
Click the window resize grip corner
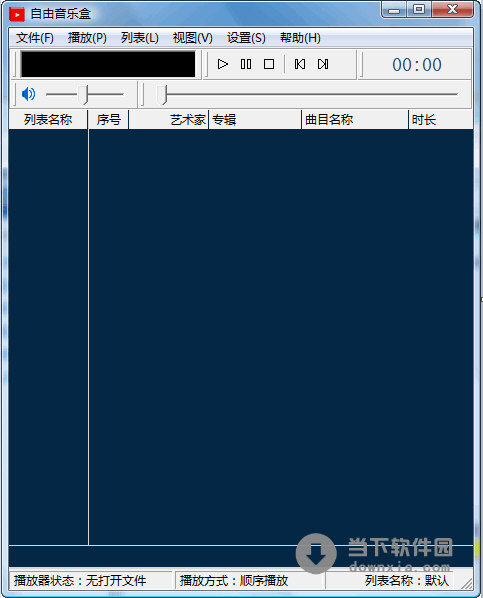click(467, 583)
